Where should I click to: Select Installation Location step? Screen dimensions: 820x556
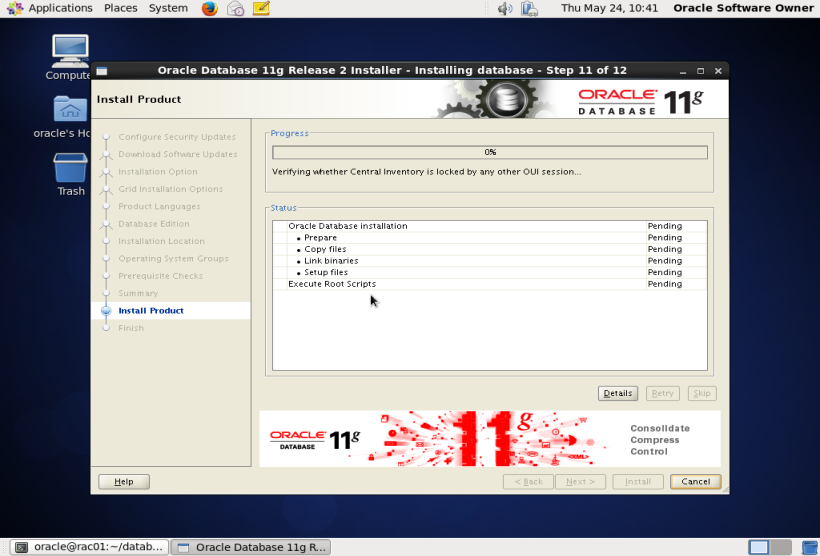[161, 241]
